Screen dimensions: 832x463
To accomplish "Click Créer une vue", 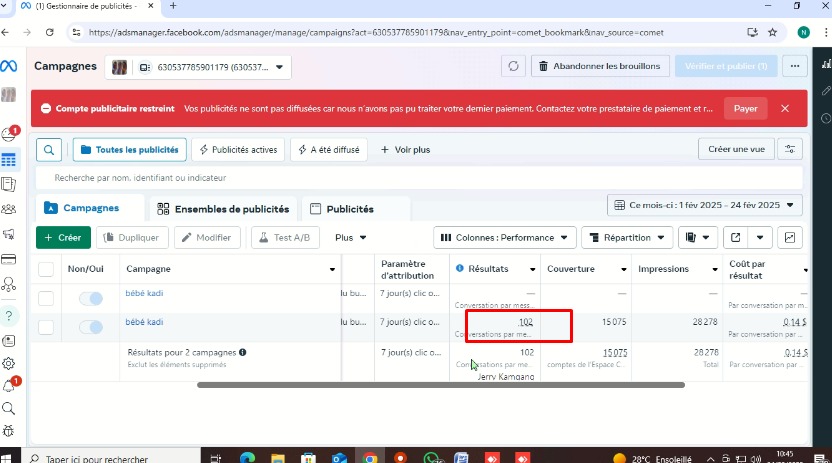I will [736, 150].
